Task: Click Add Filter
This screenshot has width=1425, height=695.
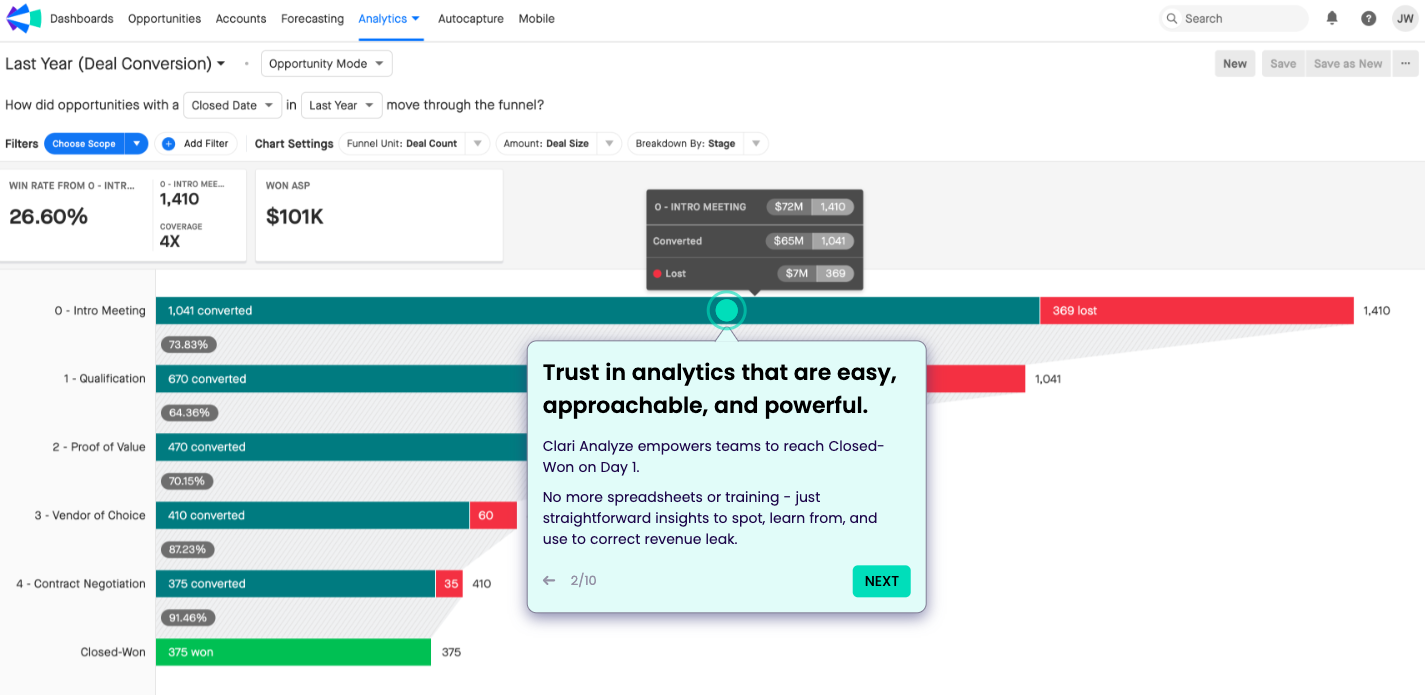Action: tap(196, 144)
